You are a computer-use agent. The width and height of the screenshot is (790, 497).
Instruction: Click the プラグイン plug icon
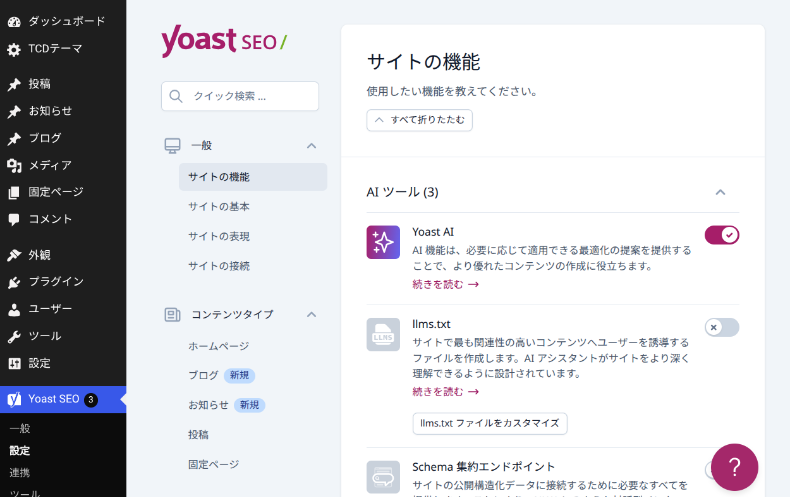[x=14, y=282]
